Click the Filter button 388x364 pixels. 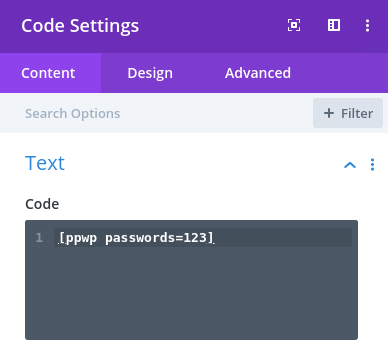348,113
